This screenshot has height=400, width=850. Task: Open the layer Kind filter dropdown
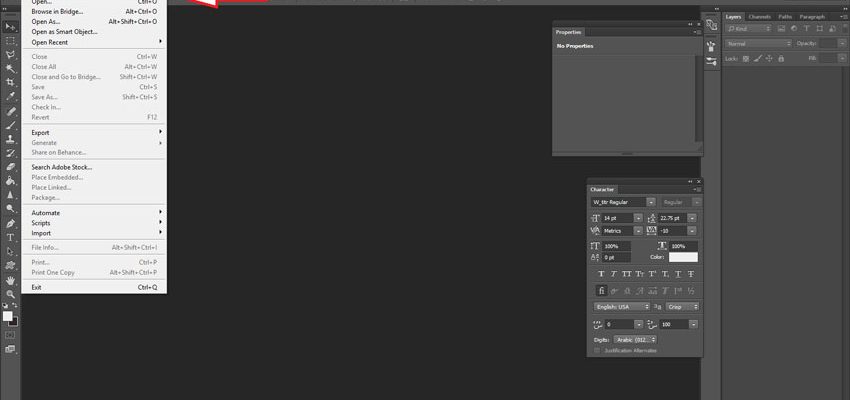coord(749,29)
